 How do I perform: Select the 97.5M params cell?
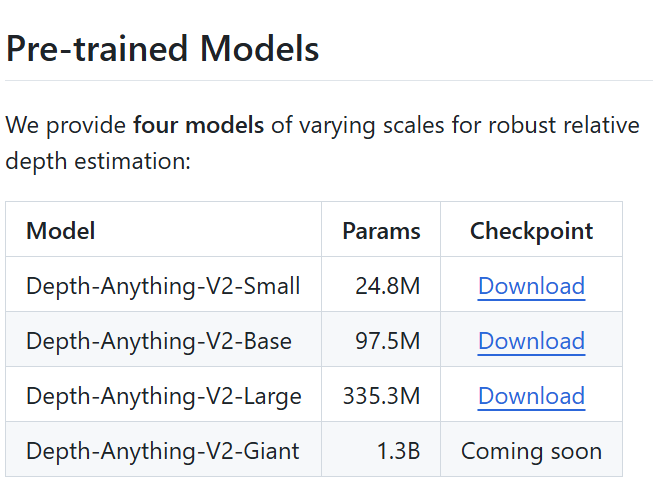pyautogui.click(x=388, y=341)
